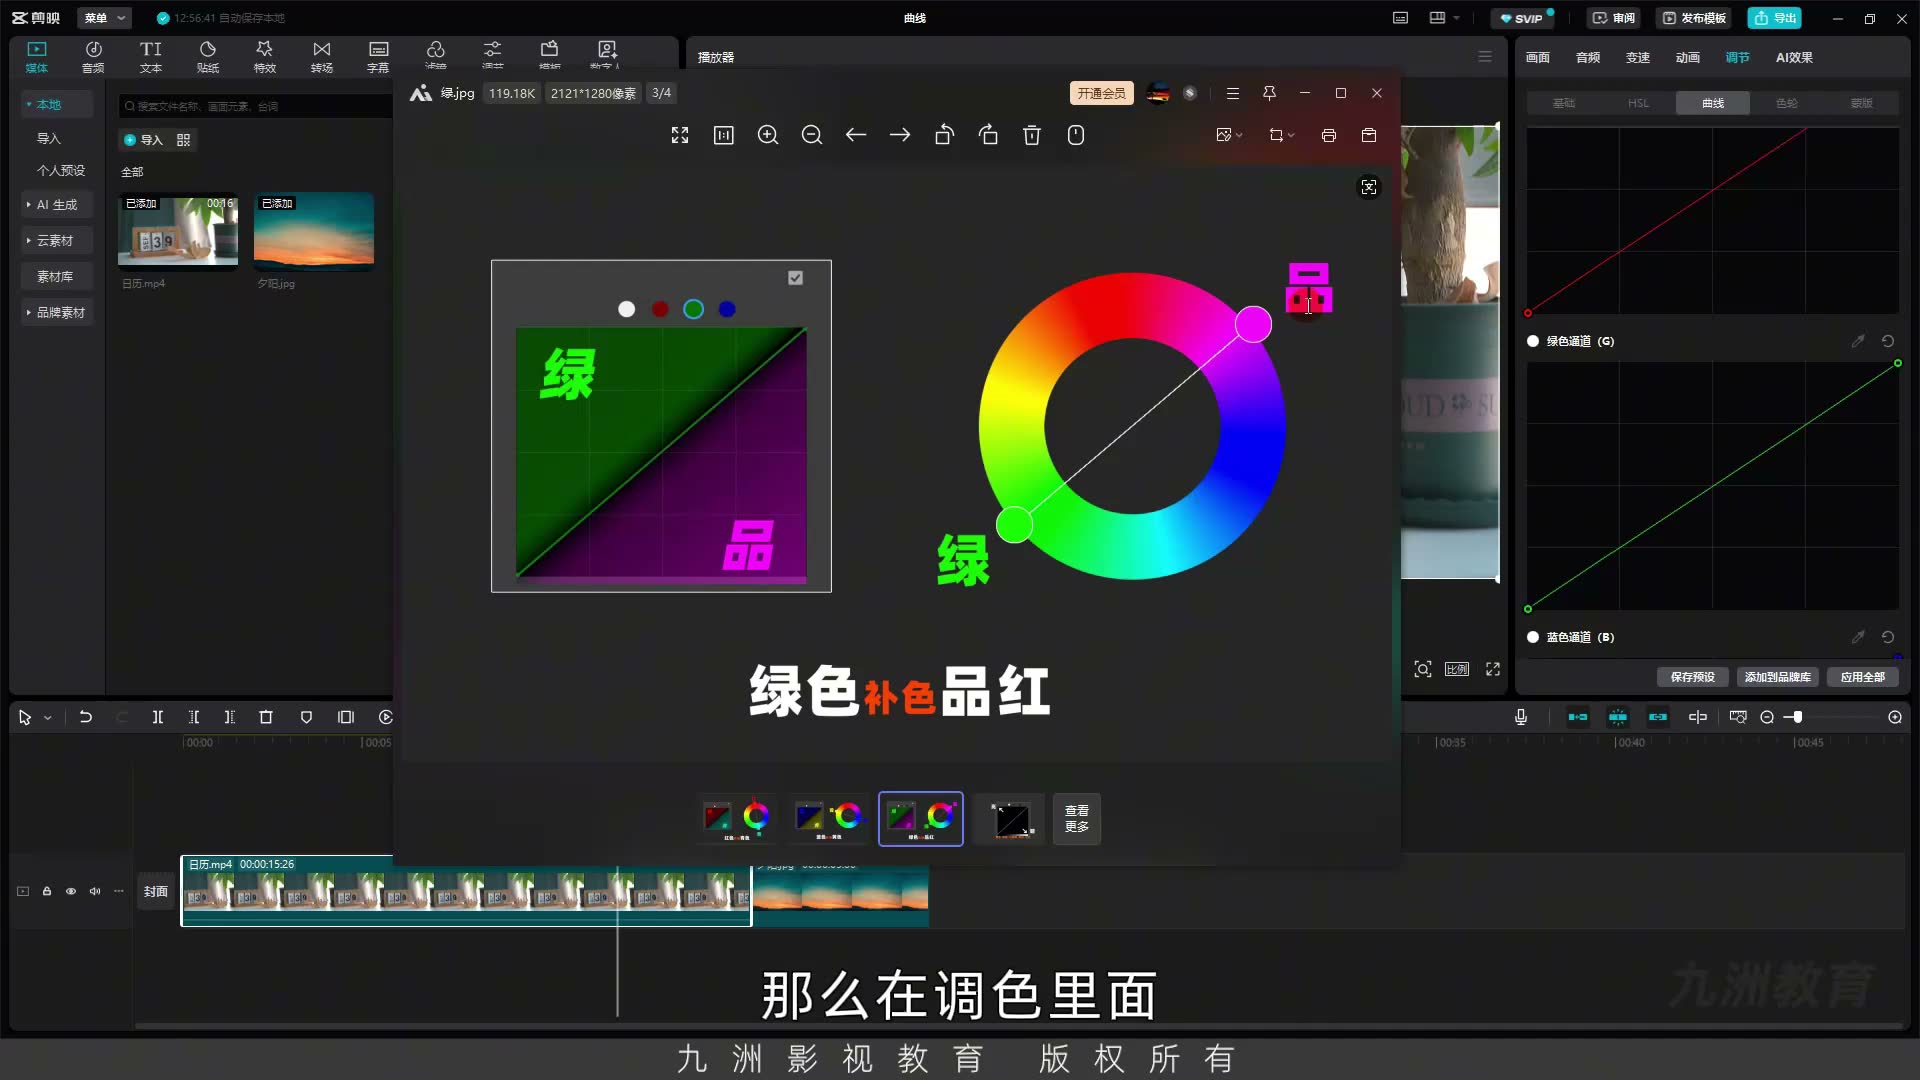Viewport: 1920px width, 1080px height.
Task: Select the 夕阳.jpg media thumbnail
Action: (x=314, y=231)
